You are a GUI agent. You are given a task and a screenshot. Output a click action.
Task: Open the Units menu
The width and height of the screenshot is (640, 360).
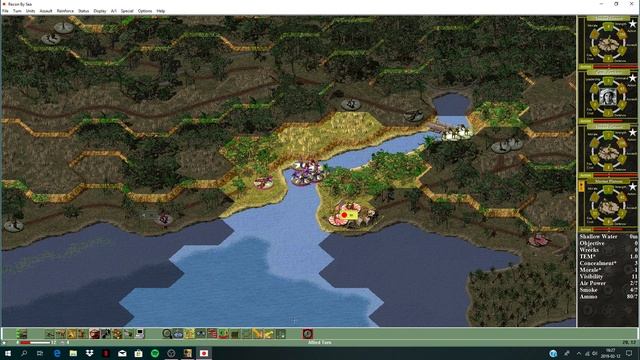31,11
